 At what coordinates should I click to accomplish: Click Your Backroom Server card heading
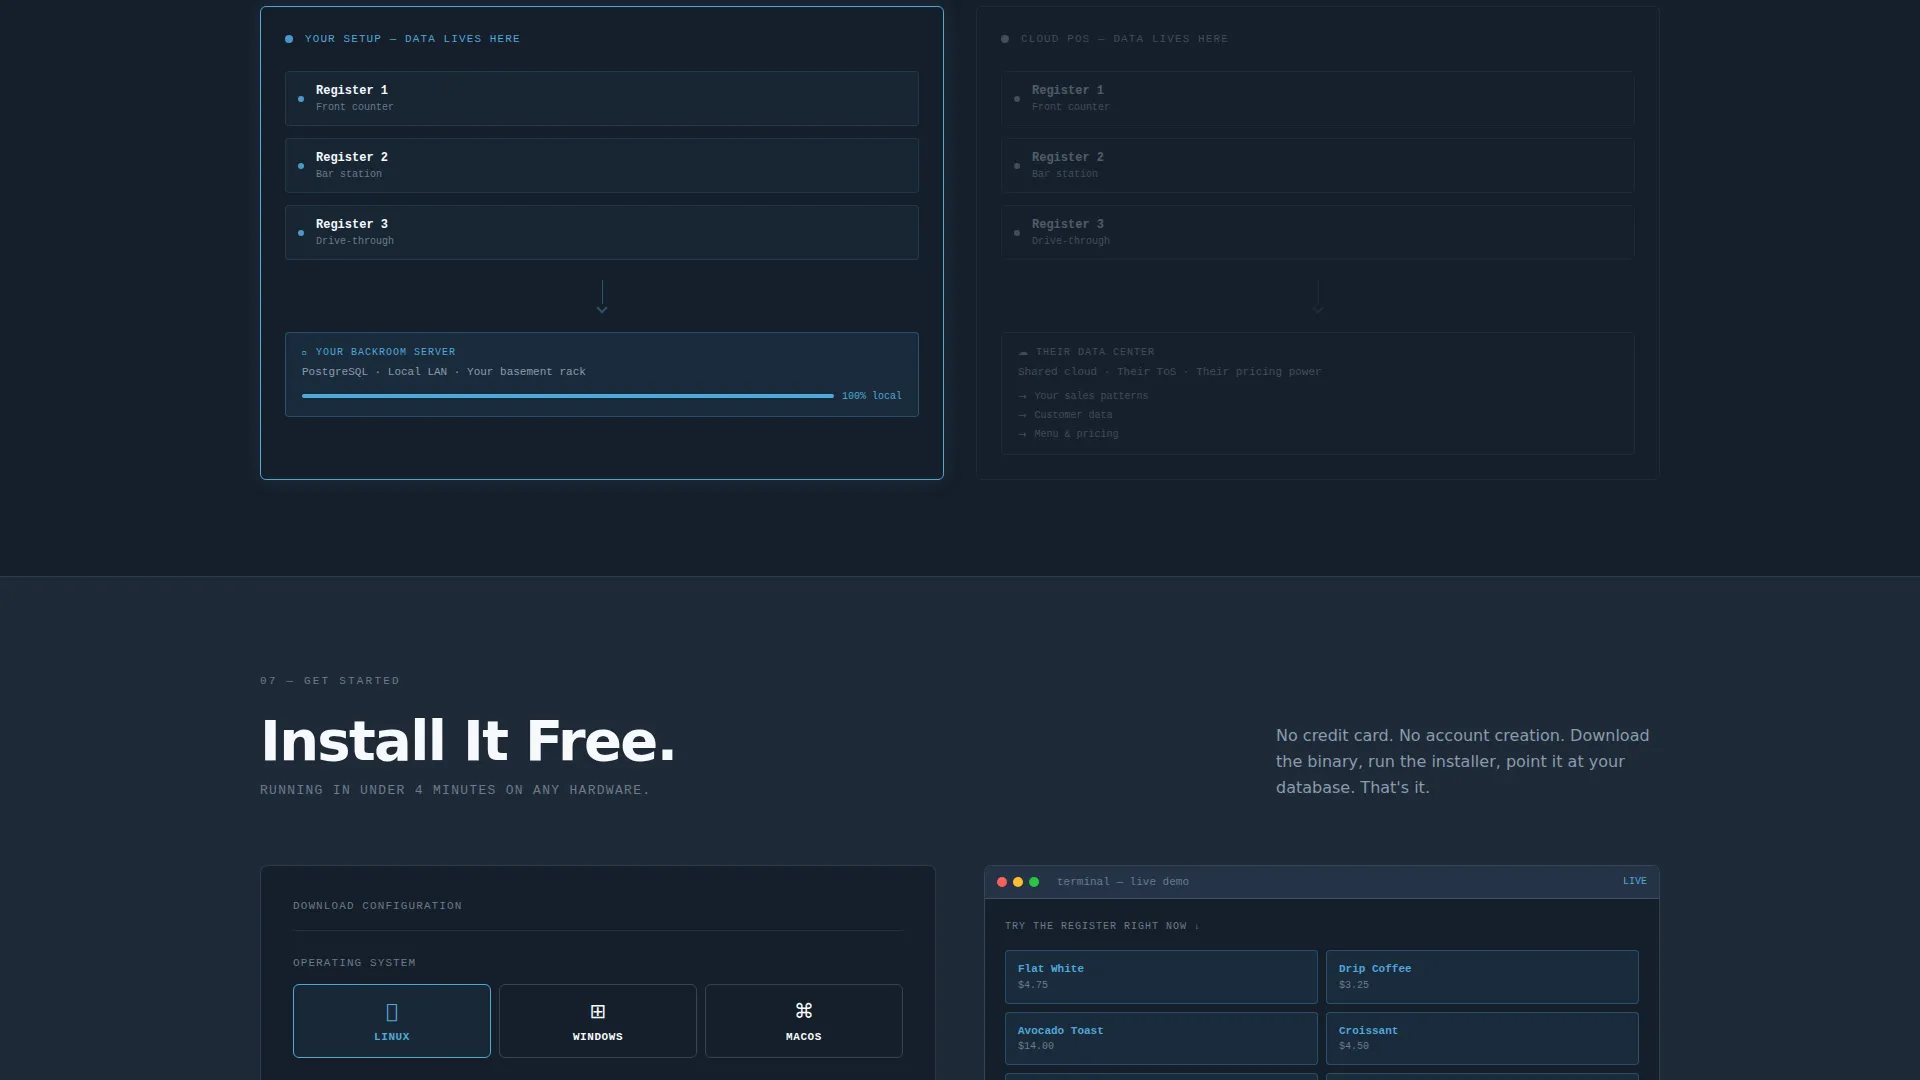coord(385,352)
